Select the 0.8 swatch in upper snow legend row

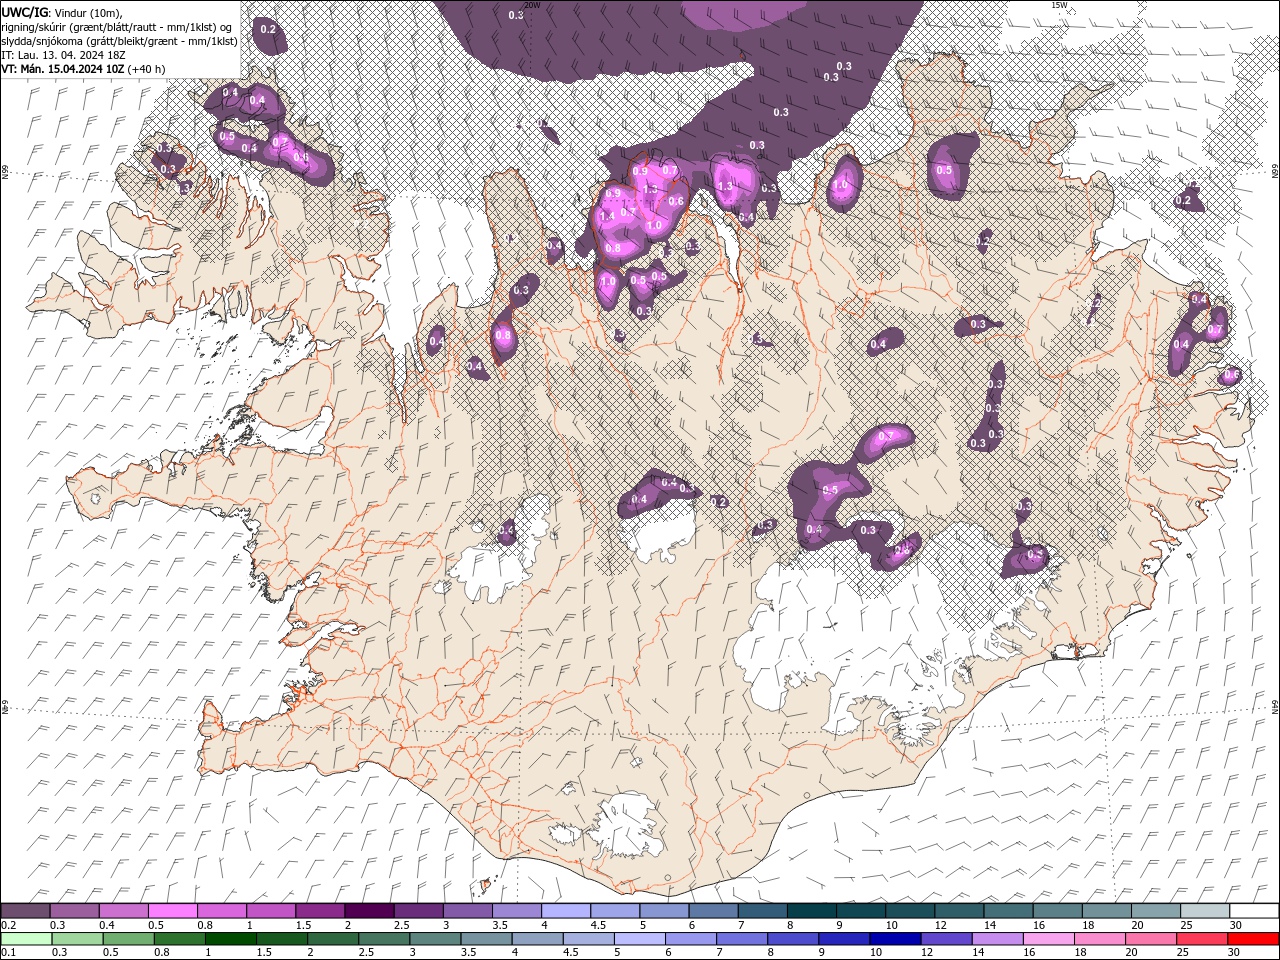pyautogui.click(x=222, y=911)
